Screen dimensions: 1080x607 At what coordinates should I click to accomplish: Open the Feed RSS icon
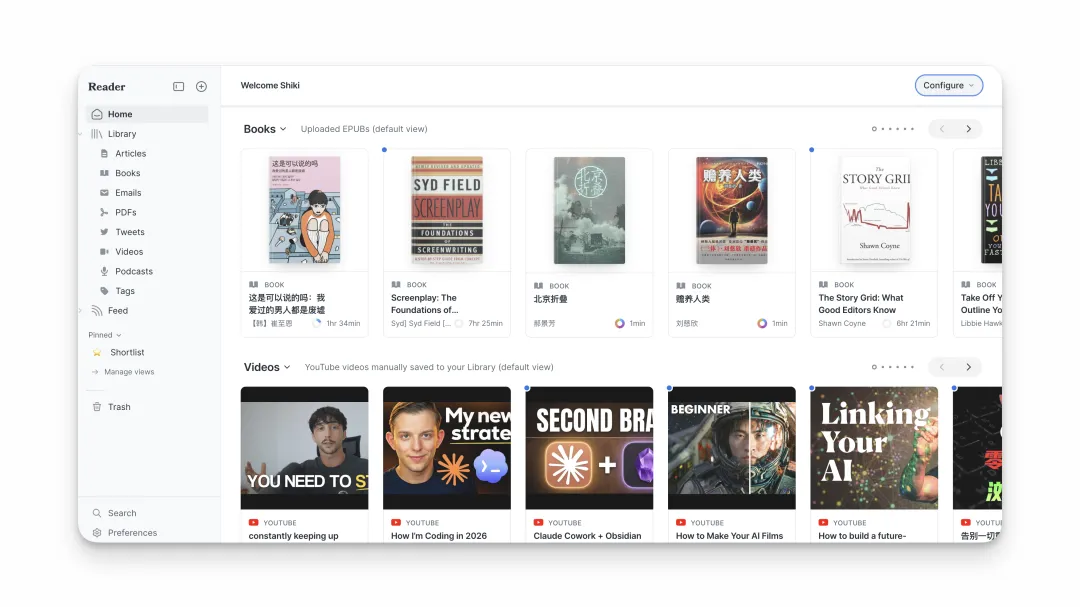(x=97, y=311)
